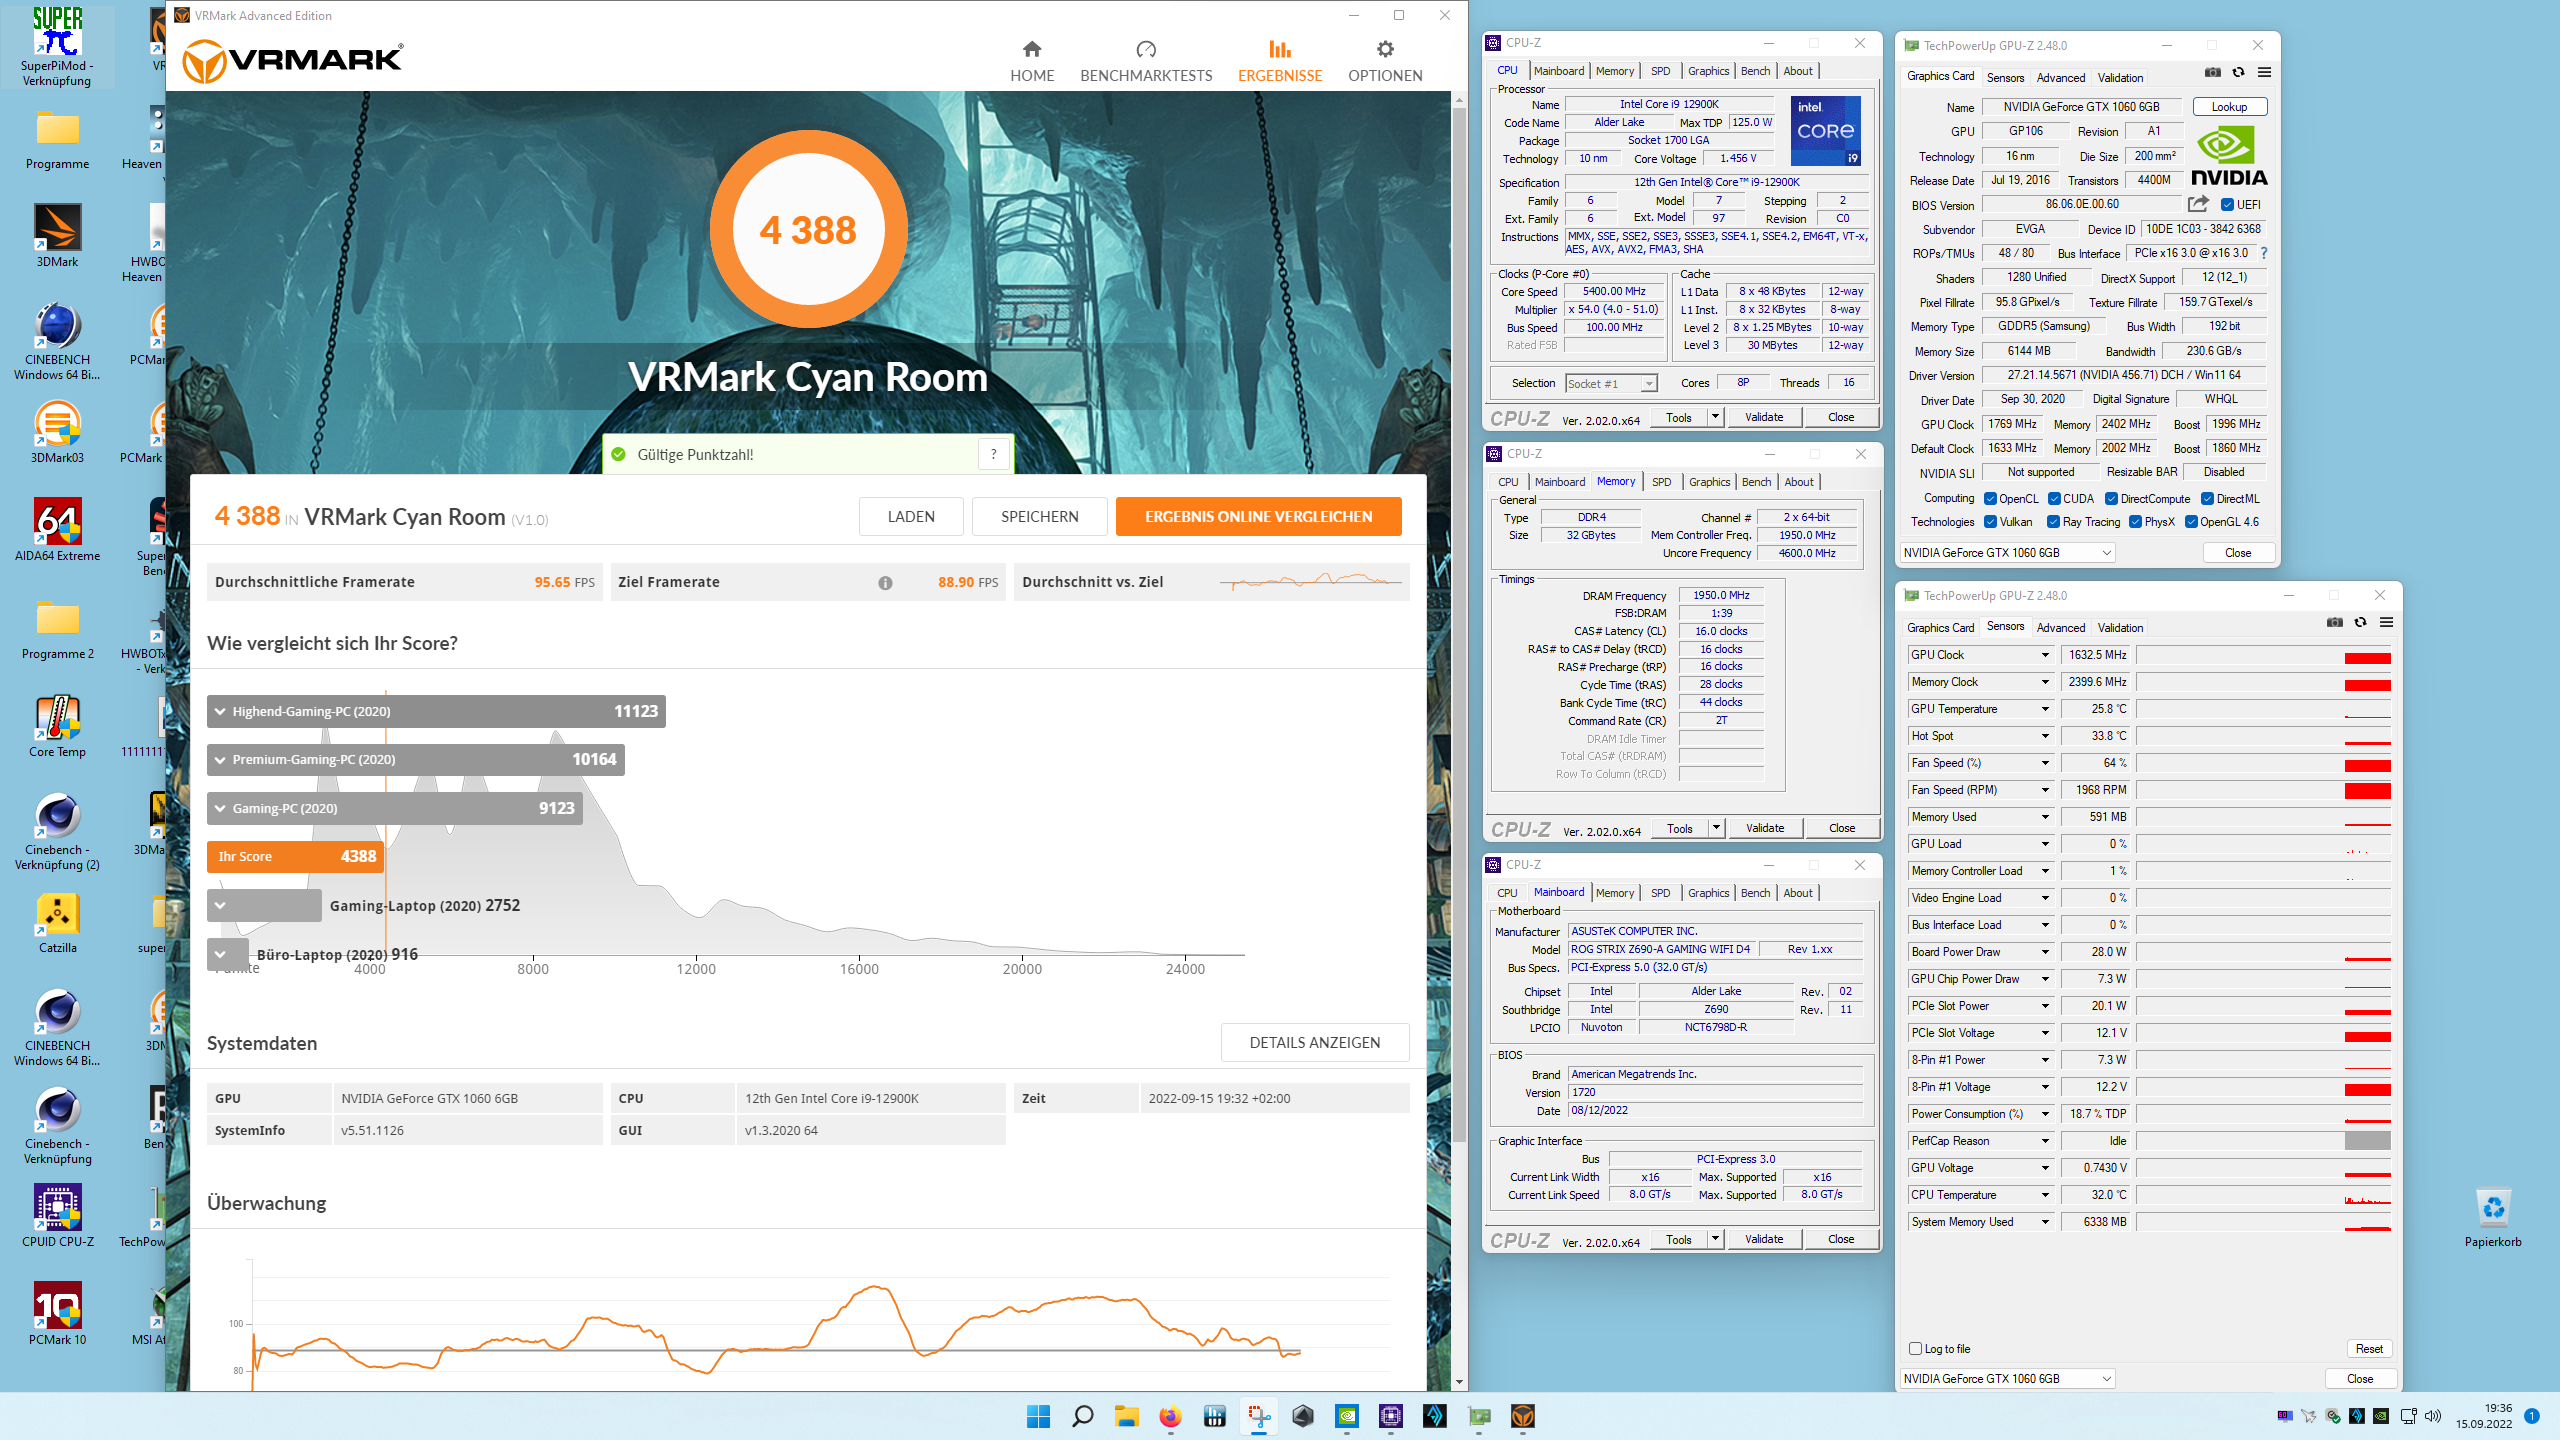Open GPU Clock sensor dropdown arrow
The width and height of the screenshot is (2560, 1440).
[2045, 655]
